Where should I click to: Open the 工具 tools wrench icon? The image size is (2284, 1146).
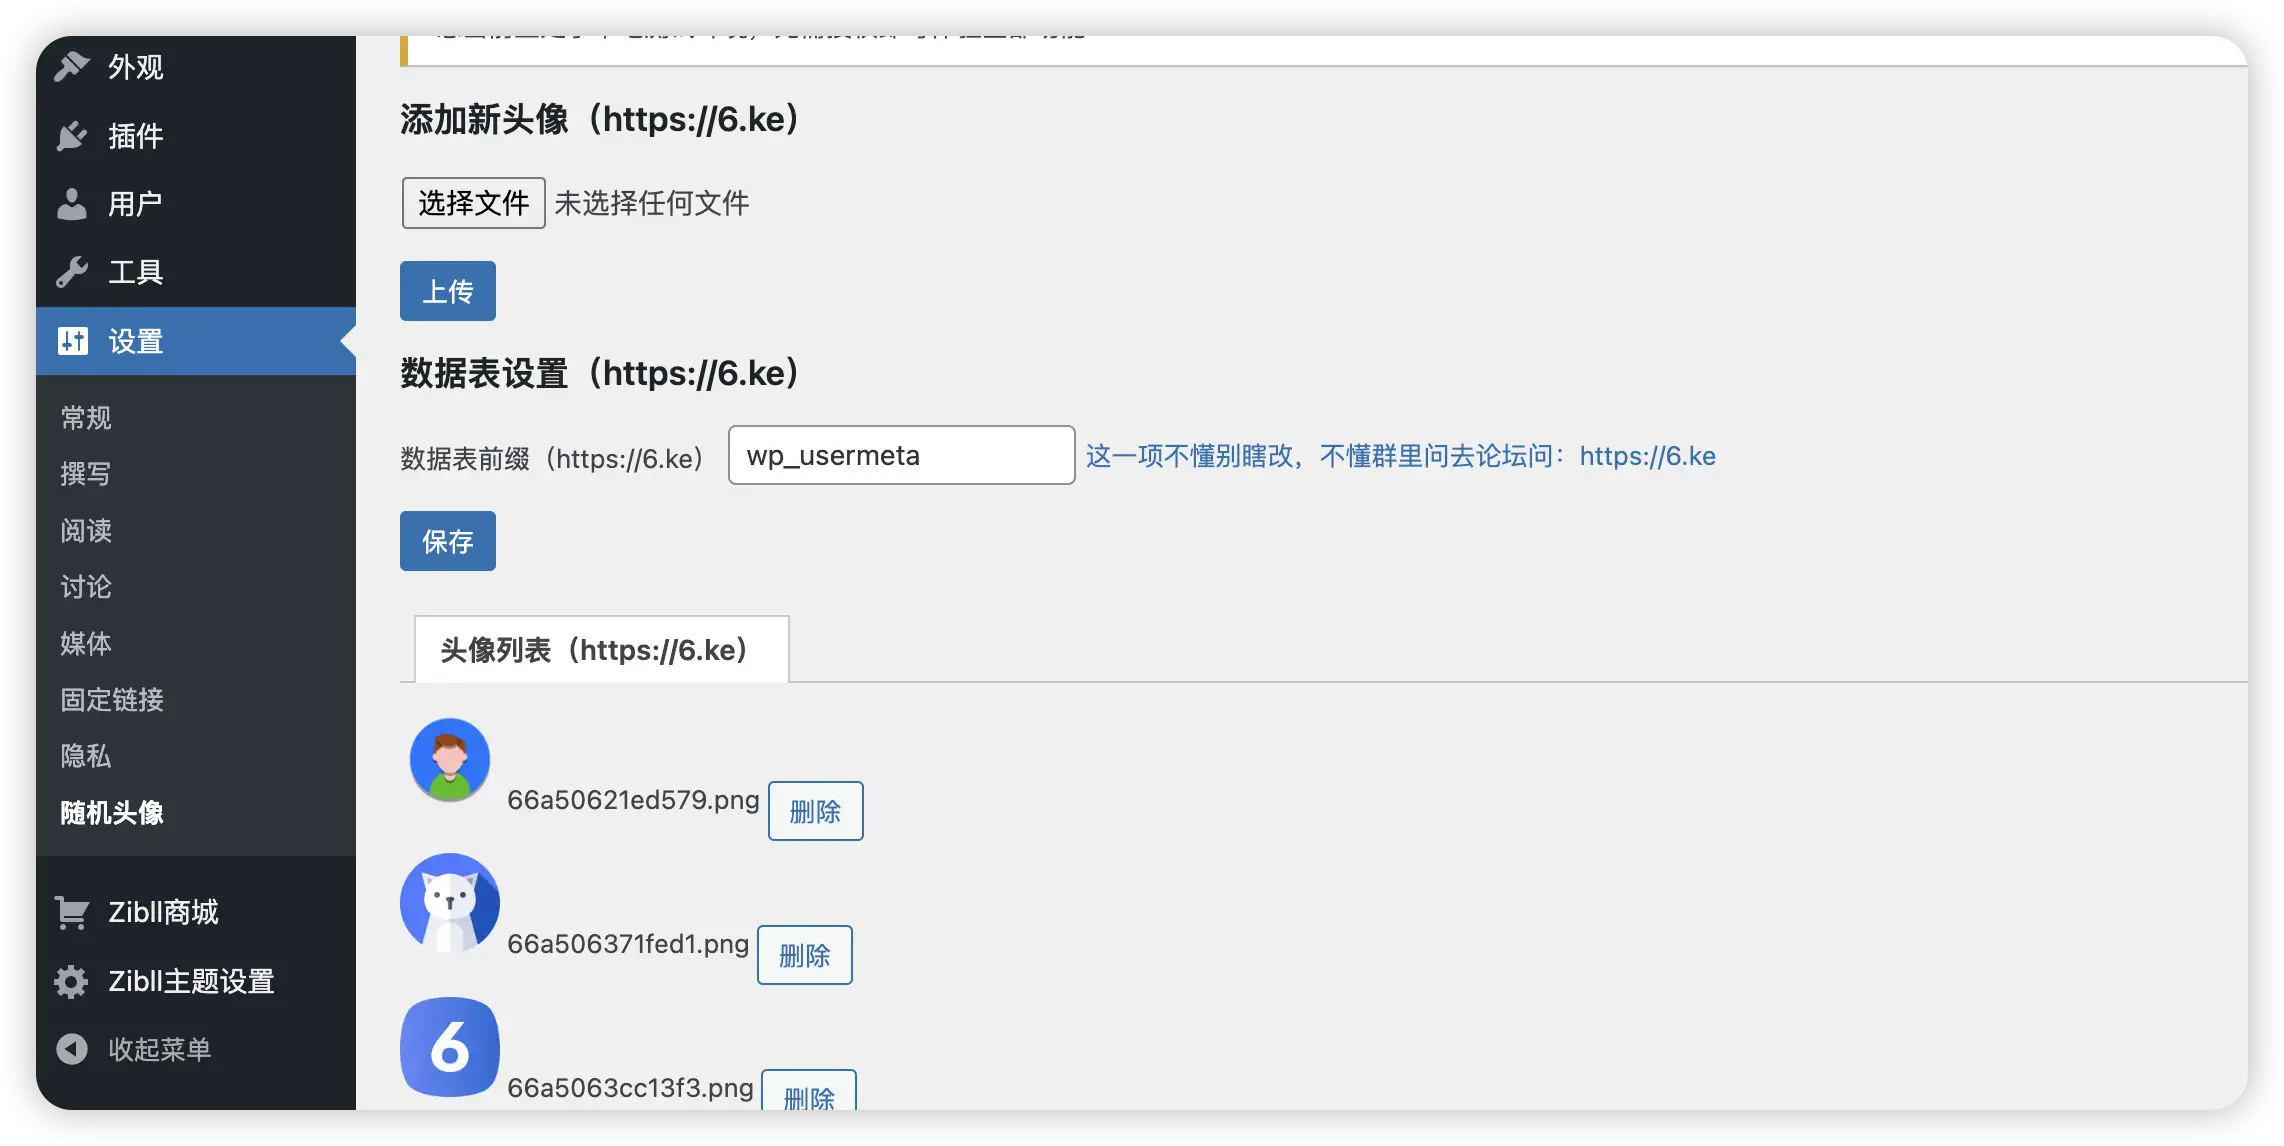(71, 271)
